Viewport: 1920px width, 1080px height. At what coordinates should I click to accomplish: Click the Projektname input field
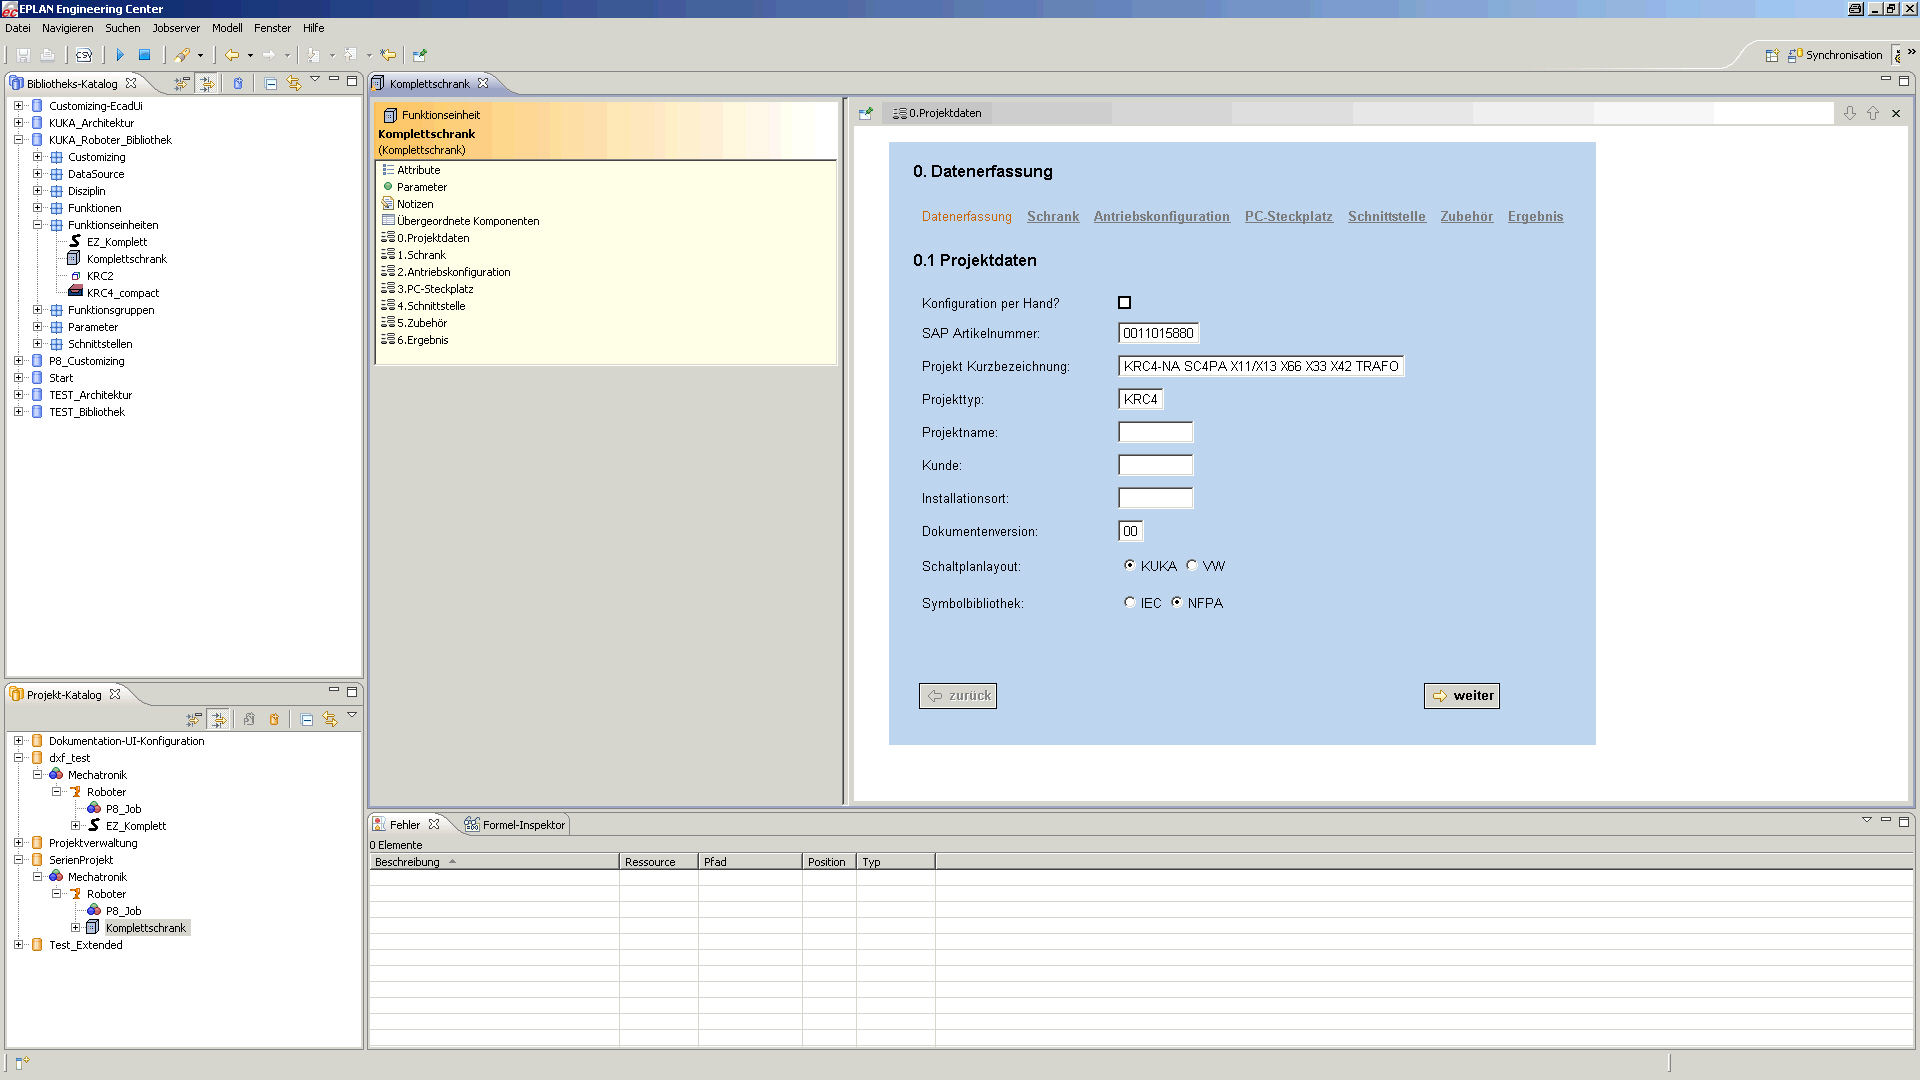pyautogui.click(x=1155, y=432)
